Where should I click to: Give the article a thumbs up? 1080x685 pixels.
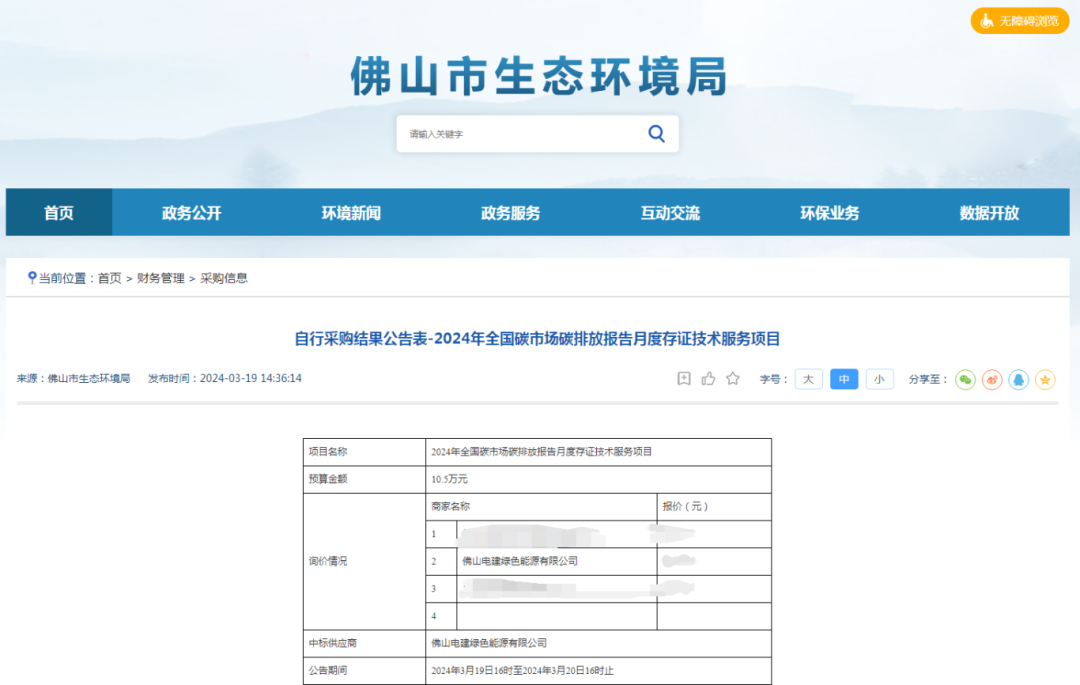tap(709, 378)
